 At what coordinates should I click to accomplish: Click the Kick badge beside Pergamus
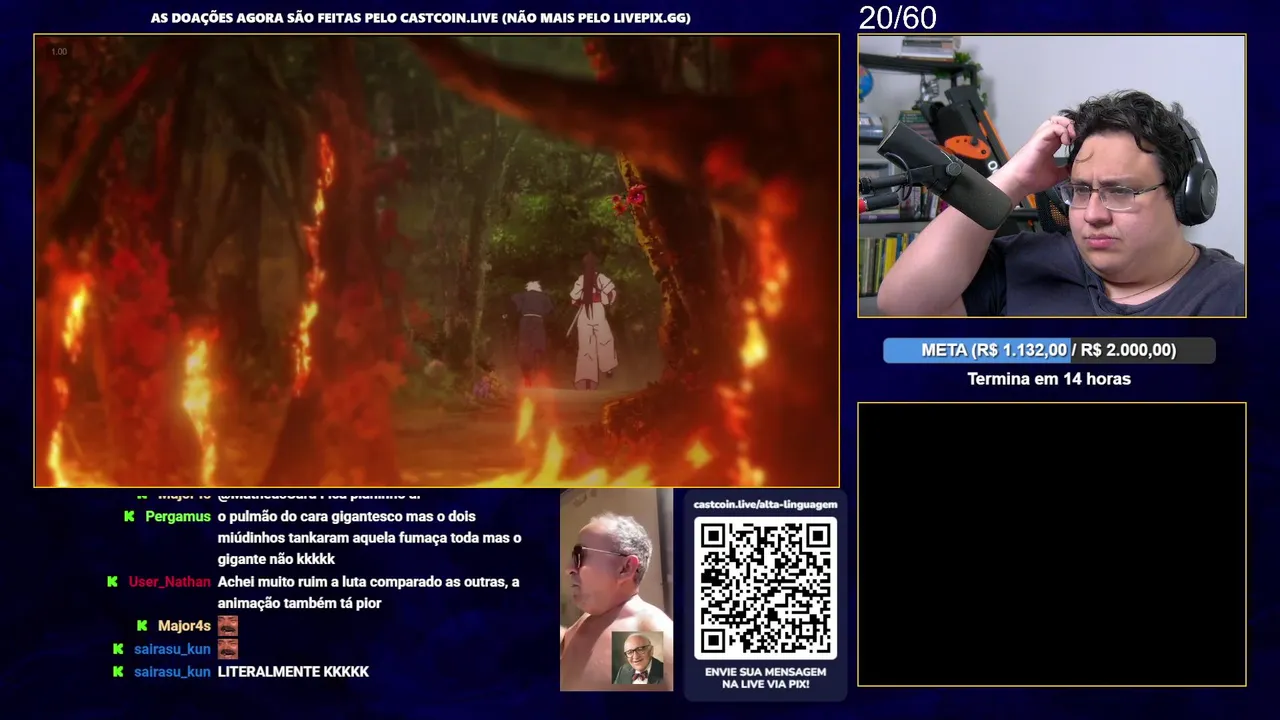[129, 517]
